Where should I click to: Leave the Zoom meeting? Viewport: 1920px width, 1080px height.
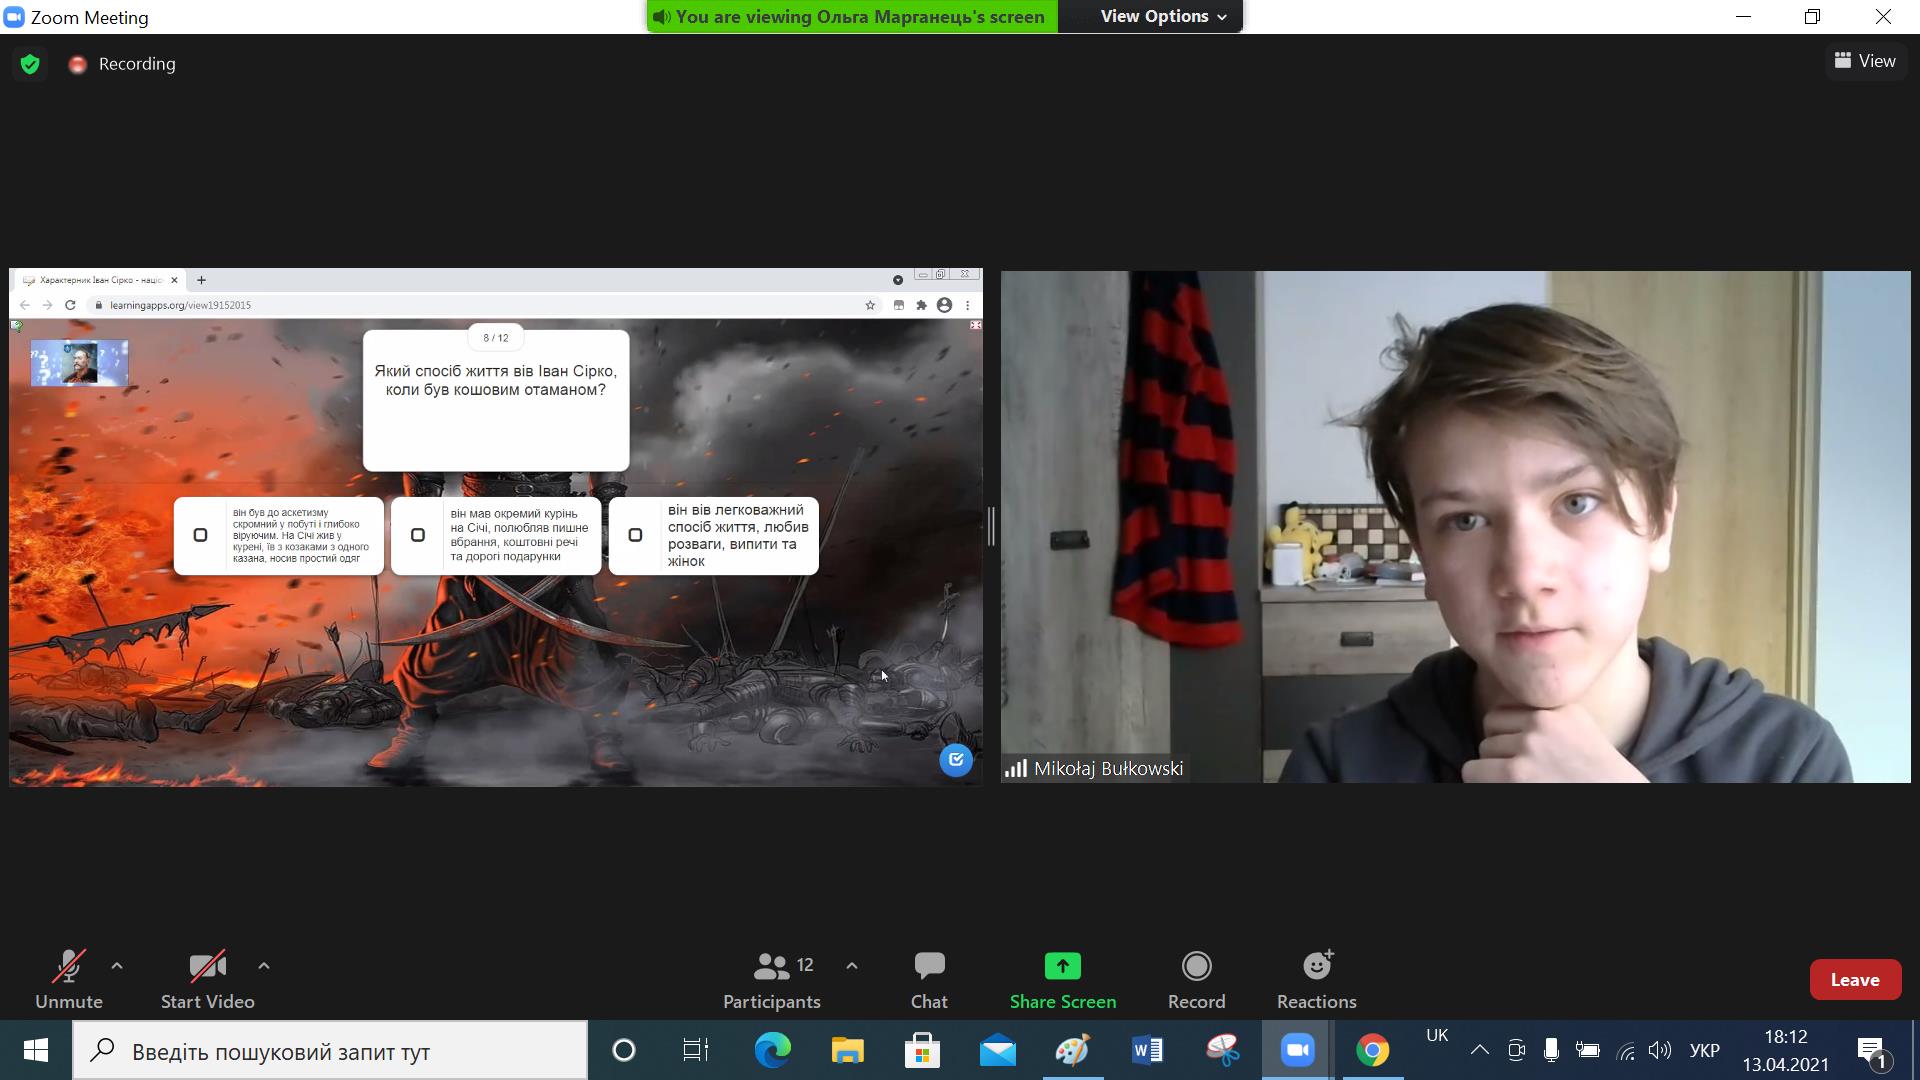click(1855, 980)
